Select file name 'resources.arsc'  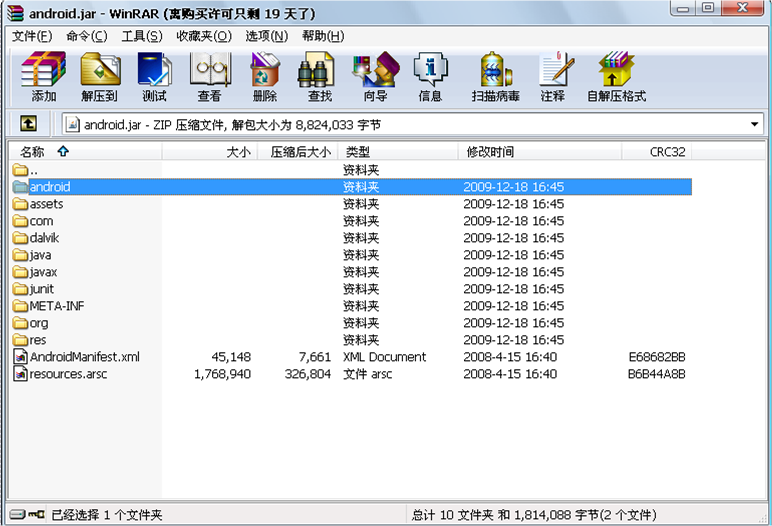click(x=68, y=374)
